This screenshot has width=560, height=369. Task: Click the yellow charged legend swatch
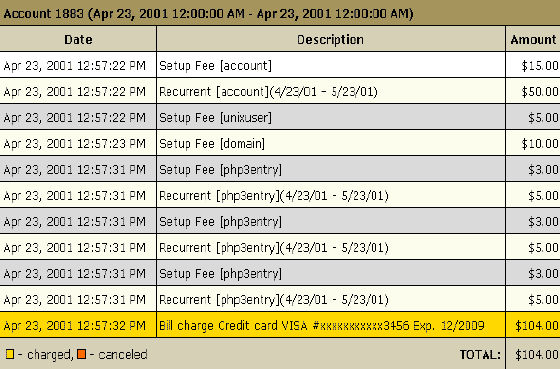[x=10, y=354]
